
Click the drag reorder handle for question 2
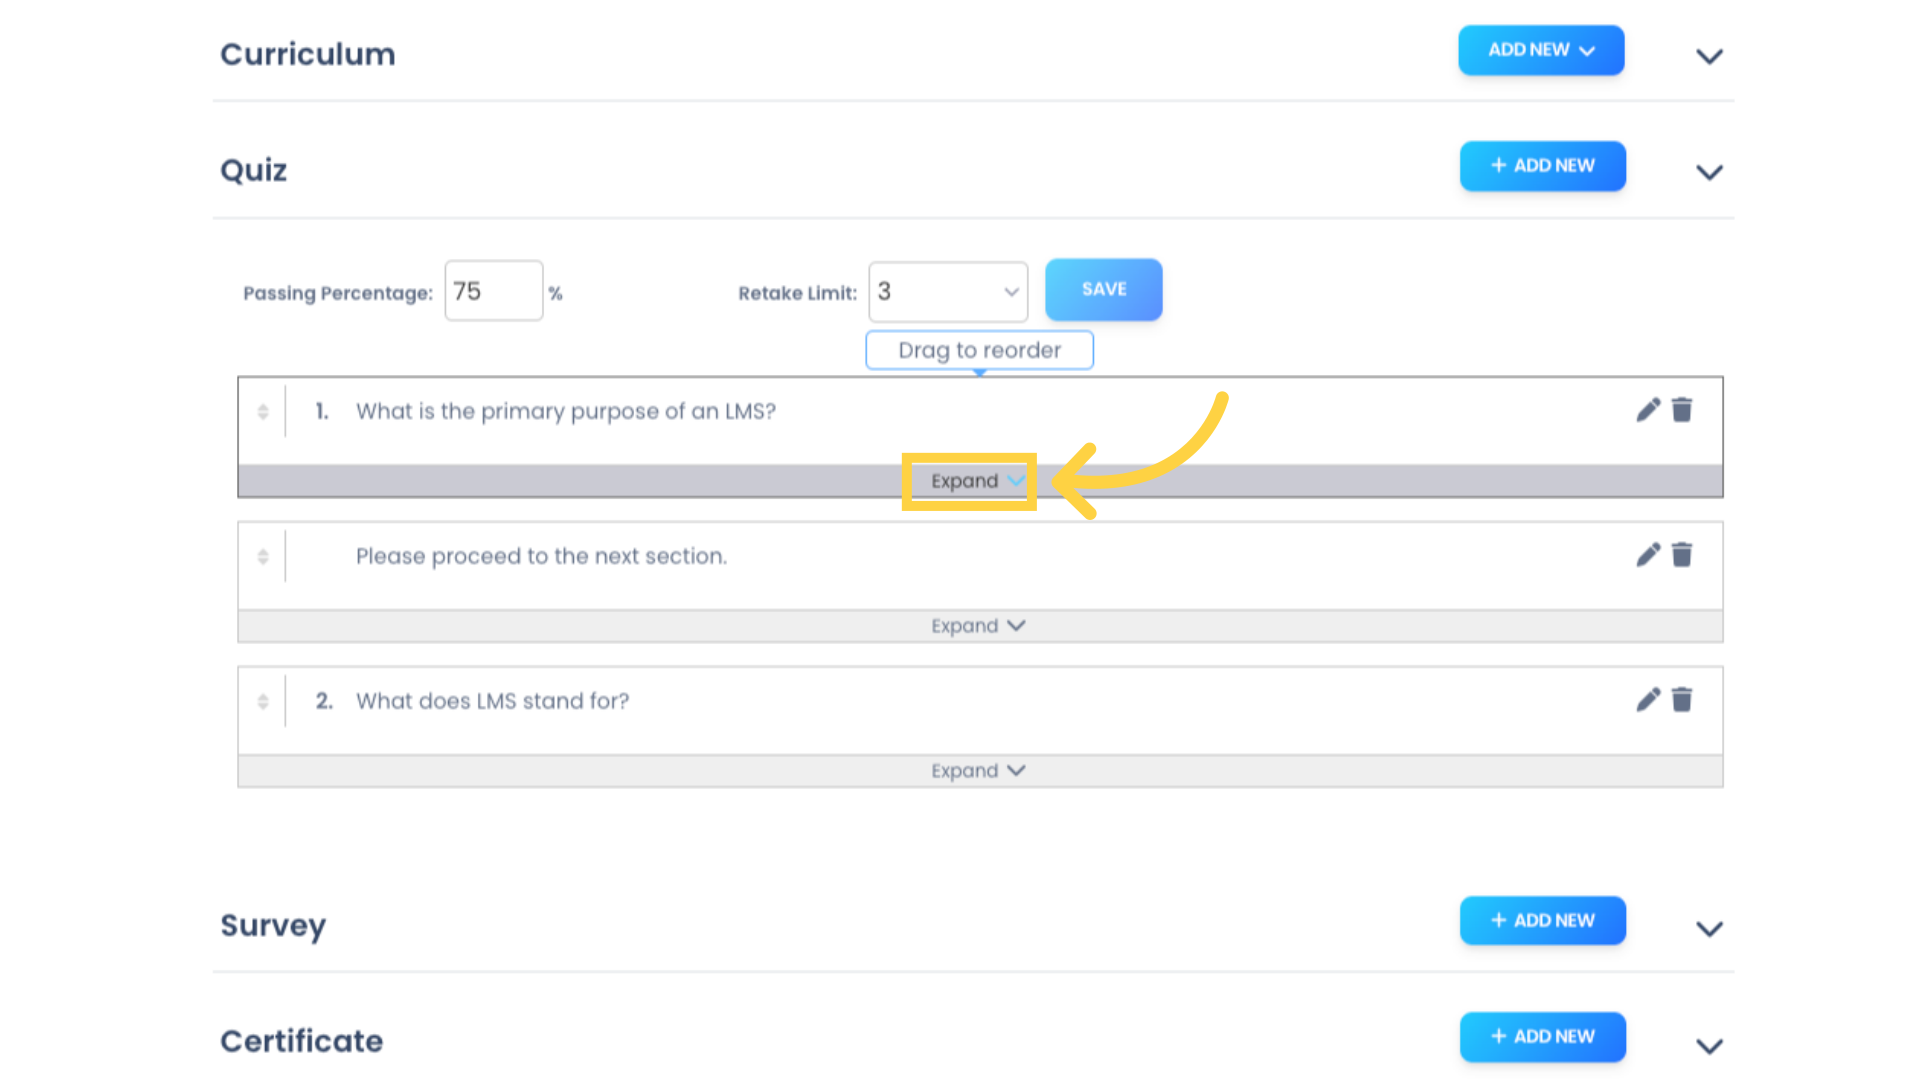pos(262,700)
